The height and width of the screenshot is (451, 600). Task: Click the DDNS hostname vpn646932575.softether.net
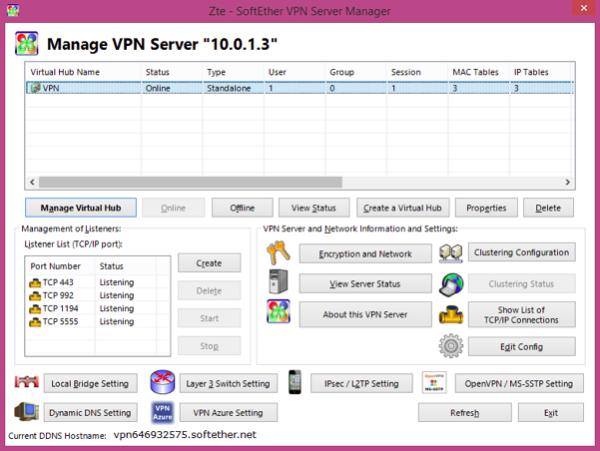coord(185,435)
